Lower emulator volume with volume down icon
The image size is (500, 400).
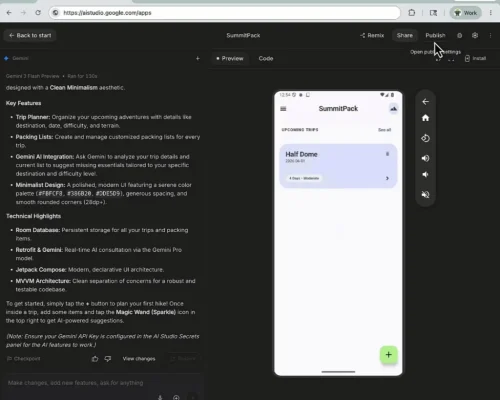[x=425, y=174]
